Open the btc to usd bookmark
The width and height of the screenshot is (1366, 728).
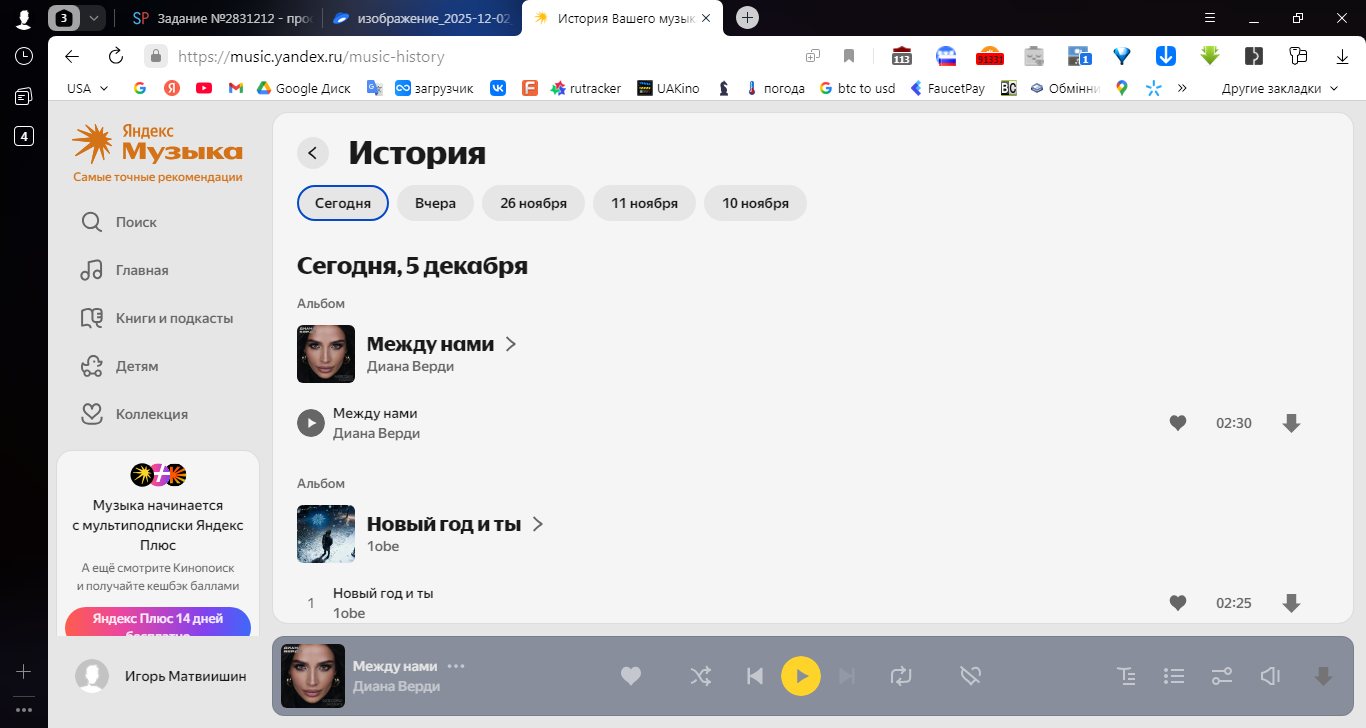857,88
